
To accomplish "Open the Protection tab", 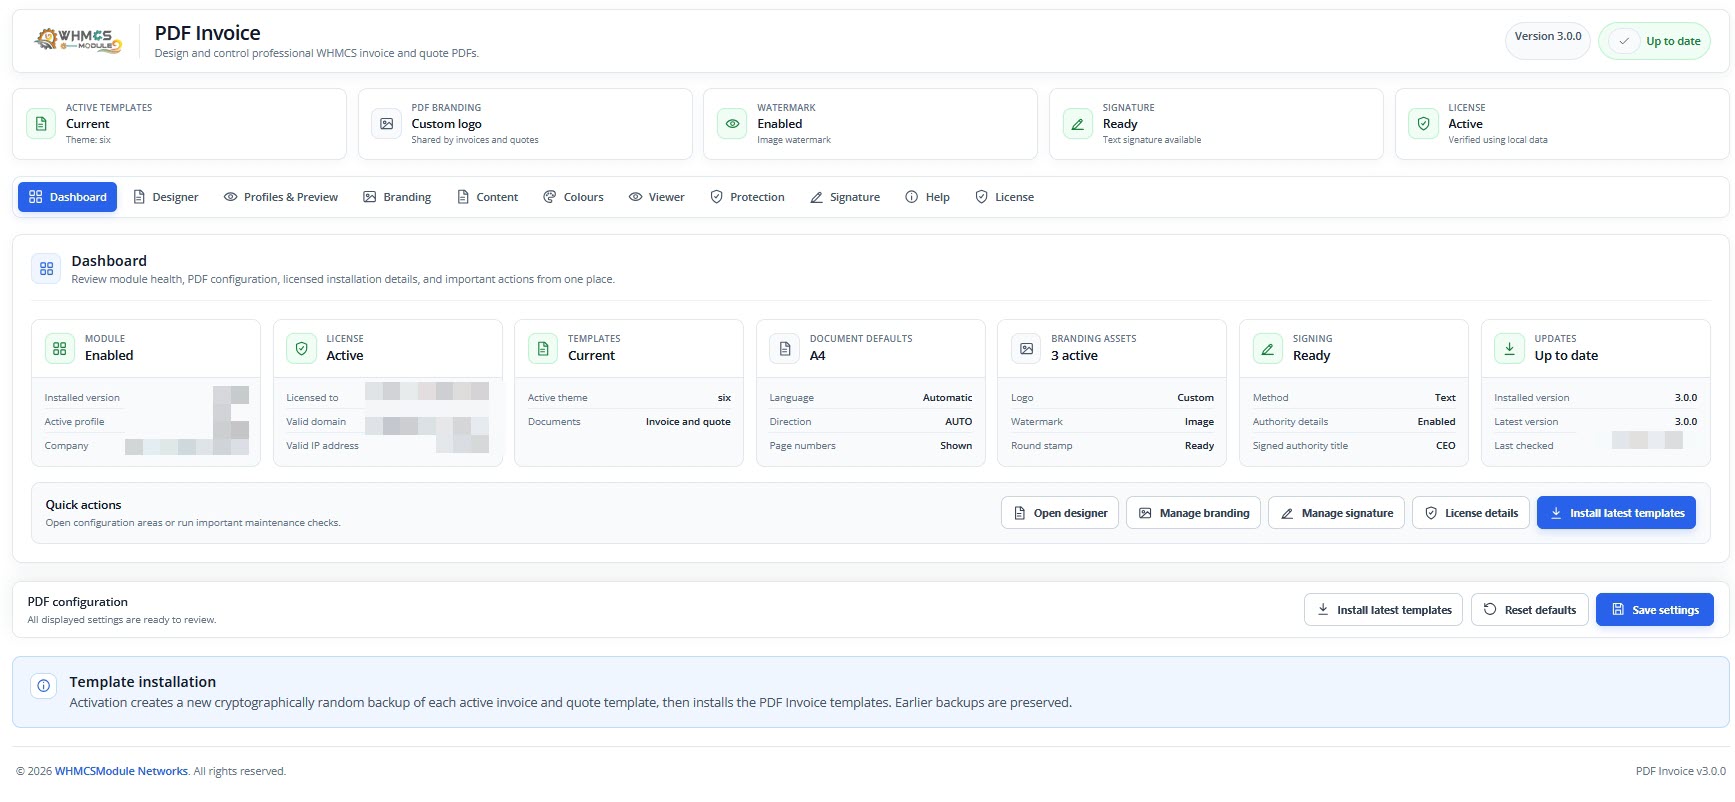I will click(748, 197).
